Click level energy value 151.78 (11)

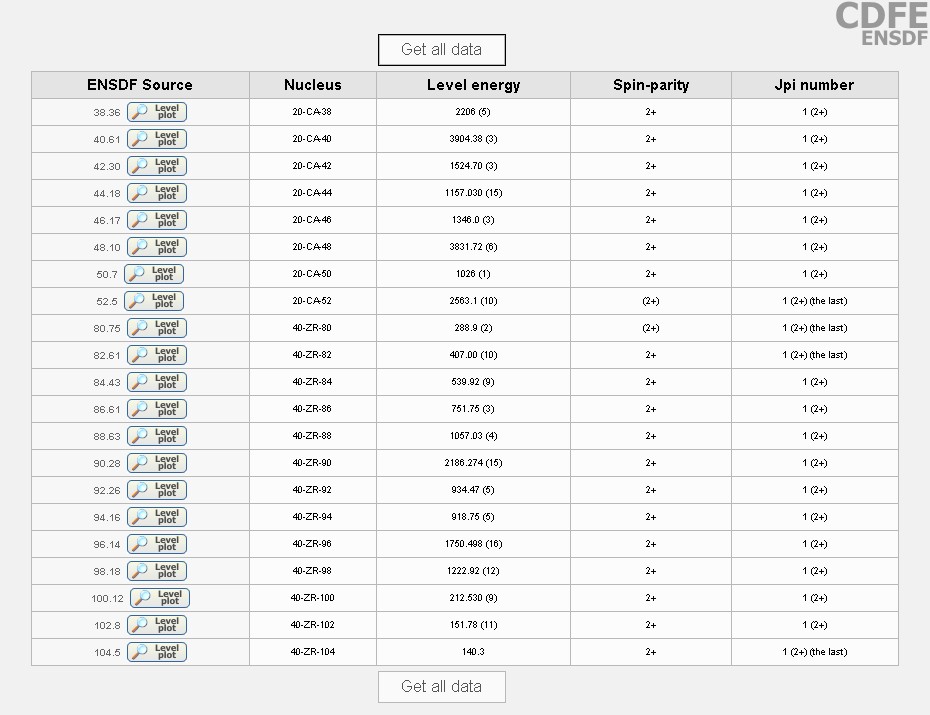pyautogui.click(x=473, y=624)
